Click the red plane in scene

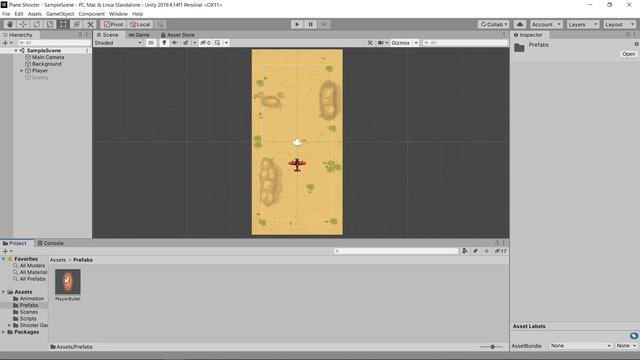(x=297, y=164)
